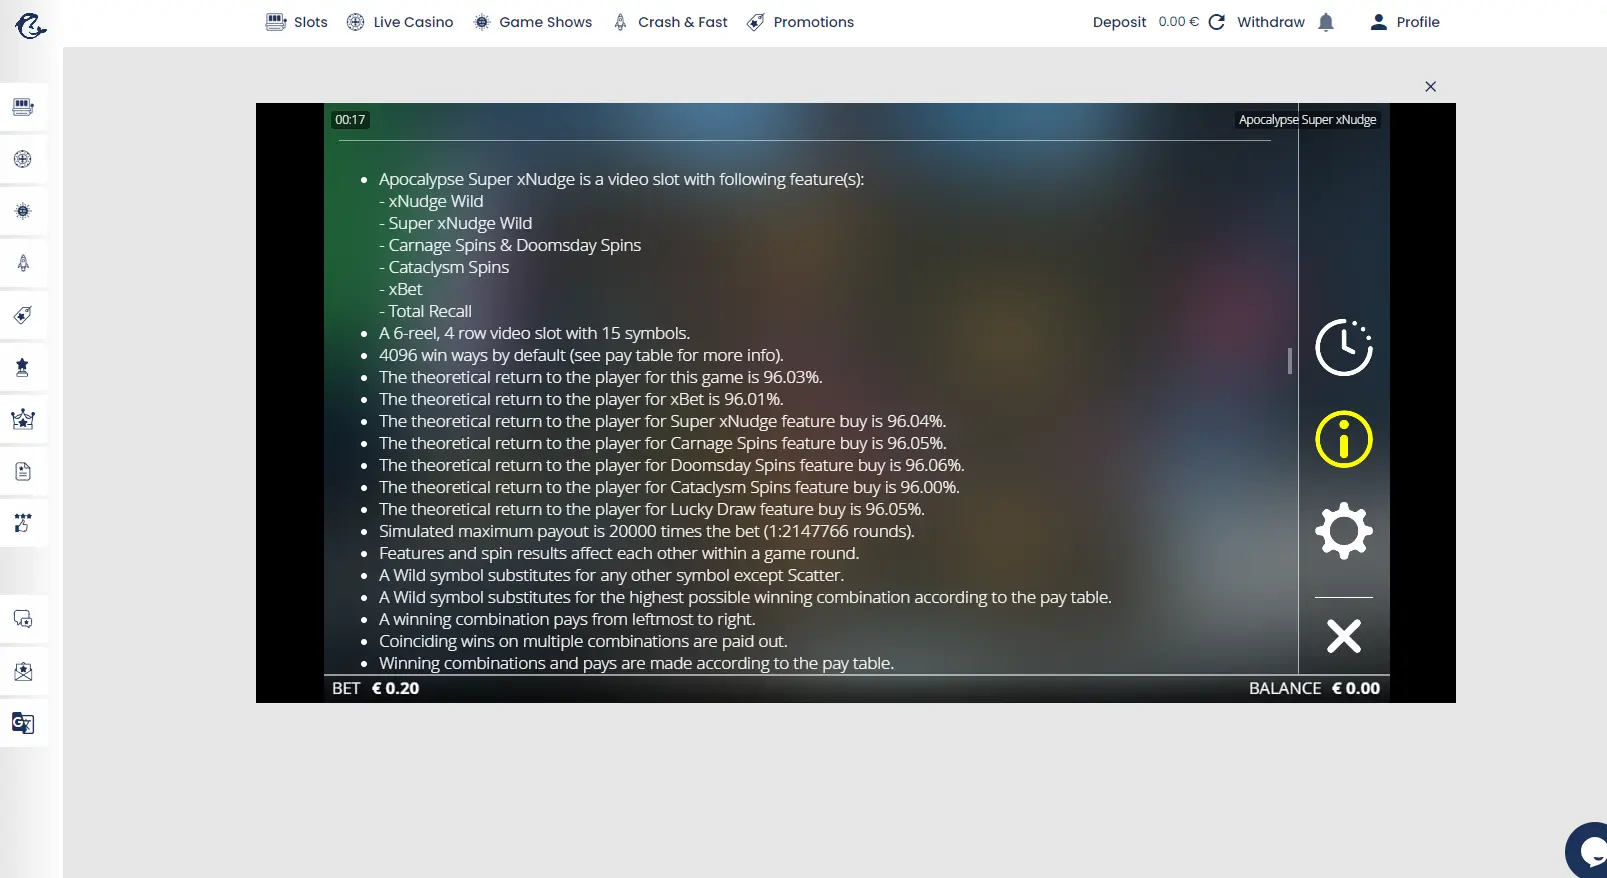Screen dimensions: 1607x878
Task: Click the game shows wheel icon in the sidebar
Action: 23,211
